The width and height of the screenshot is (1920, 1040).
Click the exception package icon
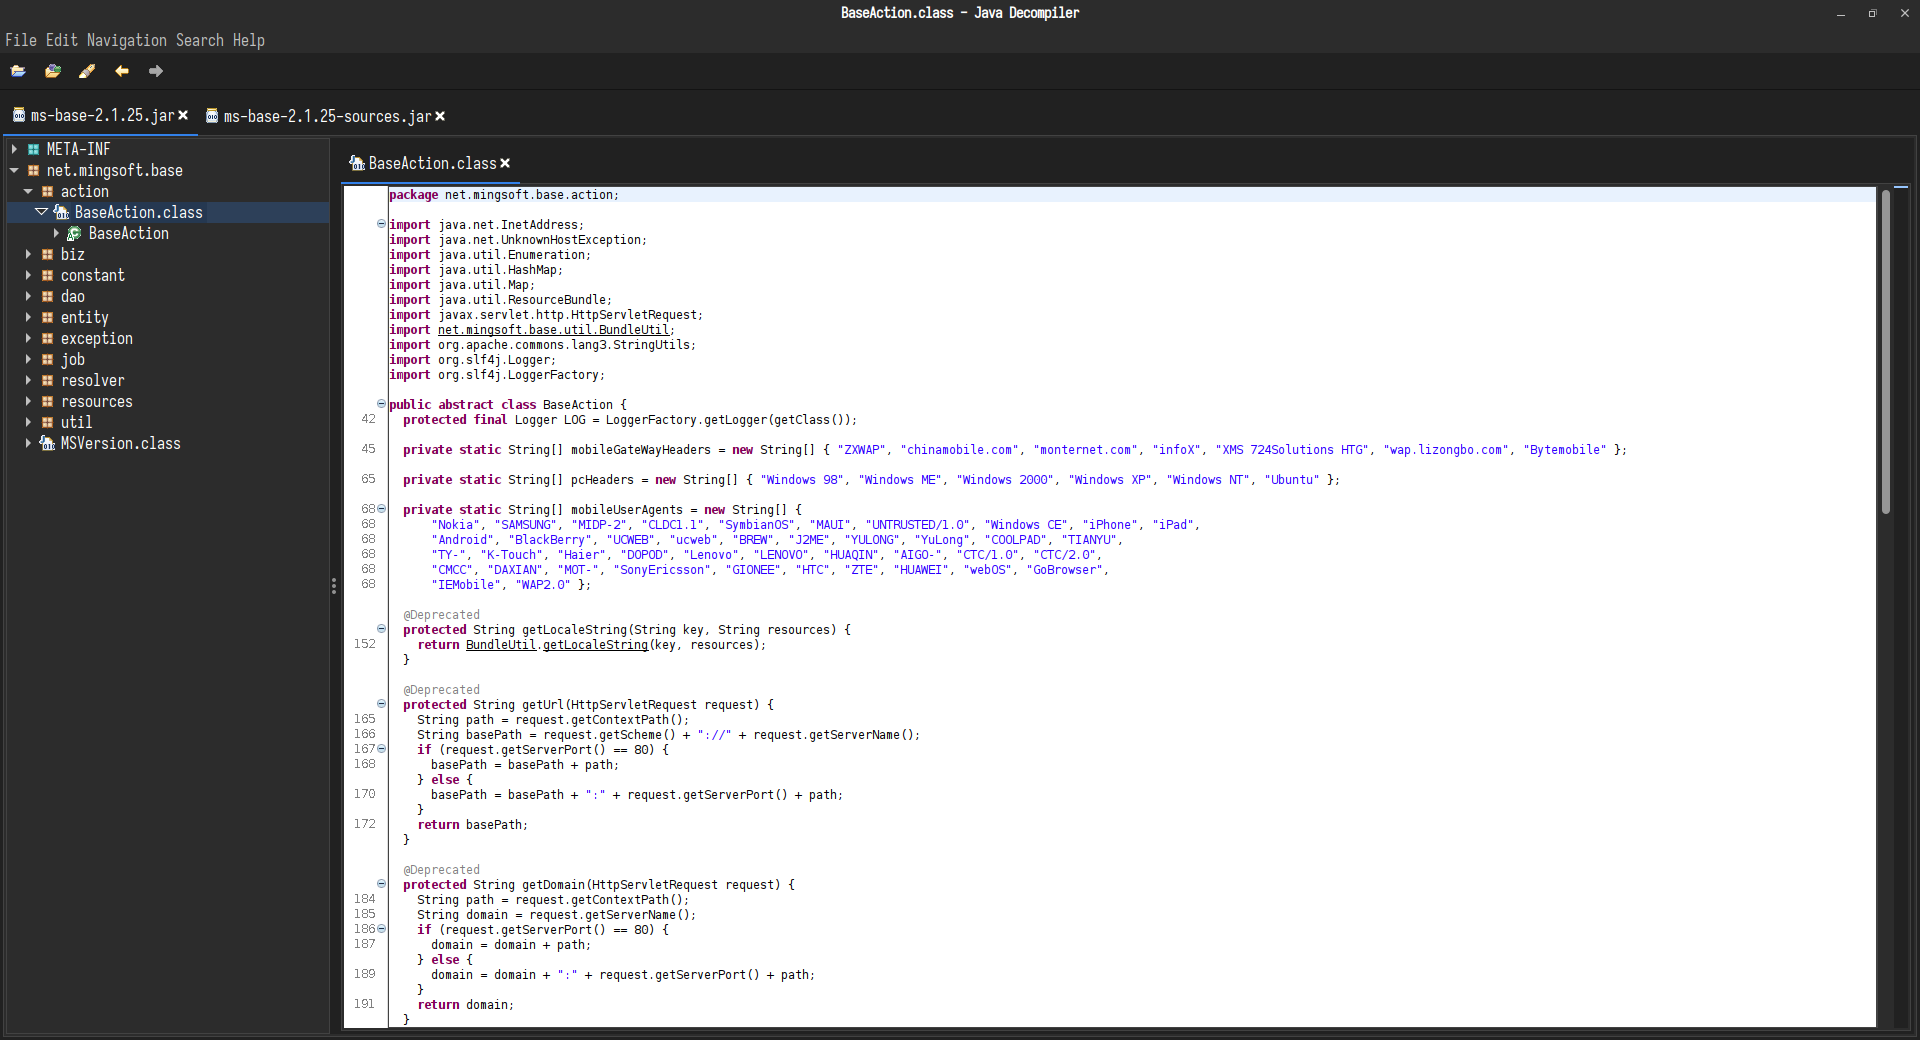click(47, 338)
